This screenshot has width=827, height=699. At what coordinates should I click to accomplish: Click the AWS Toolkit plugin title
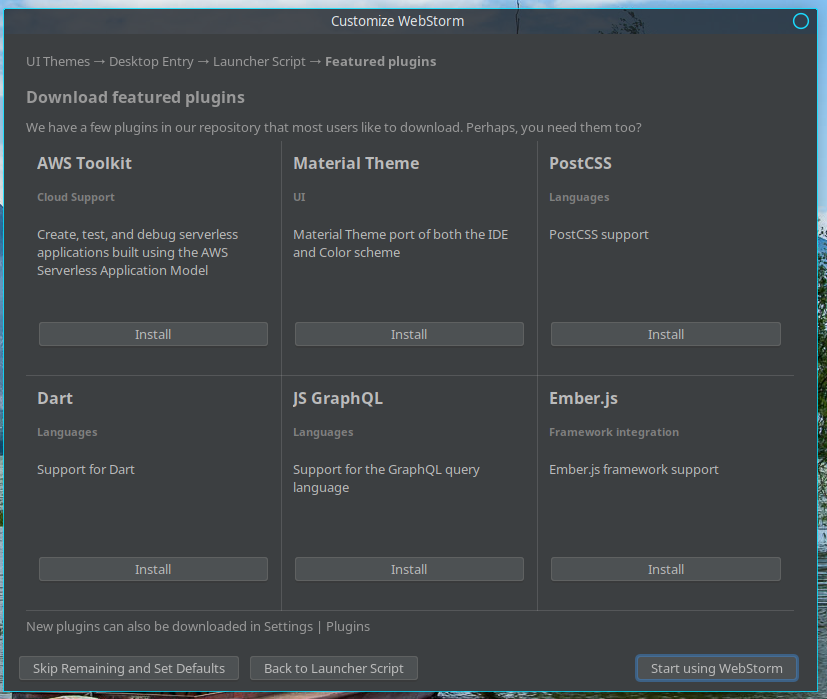[x=84, y=164]
